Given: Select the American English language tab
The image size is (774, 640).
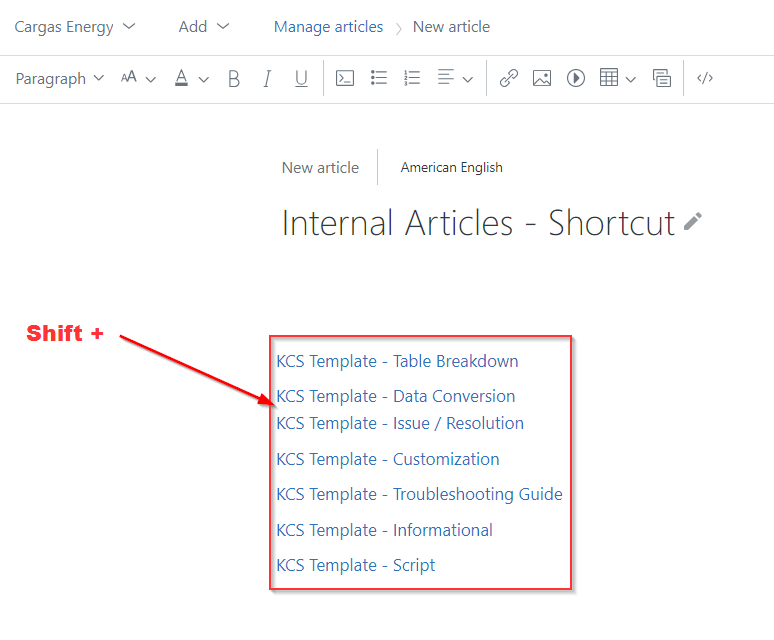Looking at the screenshot, I should pos(452,168).
